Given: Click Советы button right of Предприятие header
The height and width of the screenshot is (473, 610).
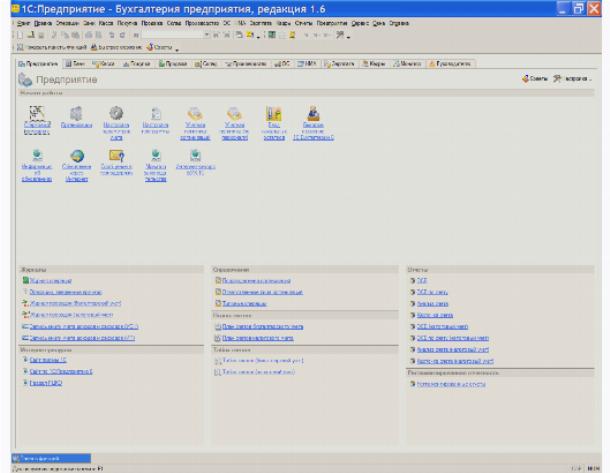Looking at the screenshot, I should click(x=535, y=79).
